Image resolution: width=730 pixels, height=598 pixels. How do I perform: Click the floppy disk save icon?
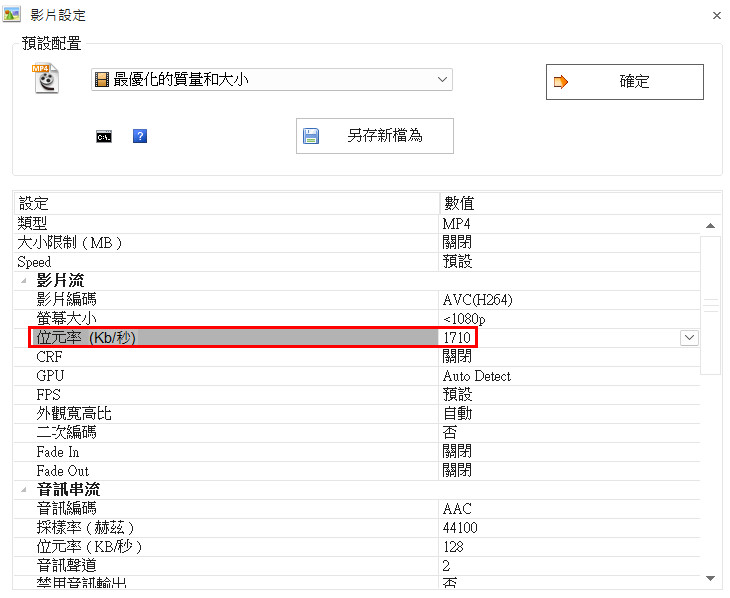click(x=311, y=136)
